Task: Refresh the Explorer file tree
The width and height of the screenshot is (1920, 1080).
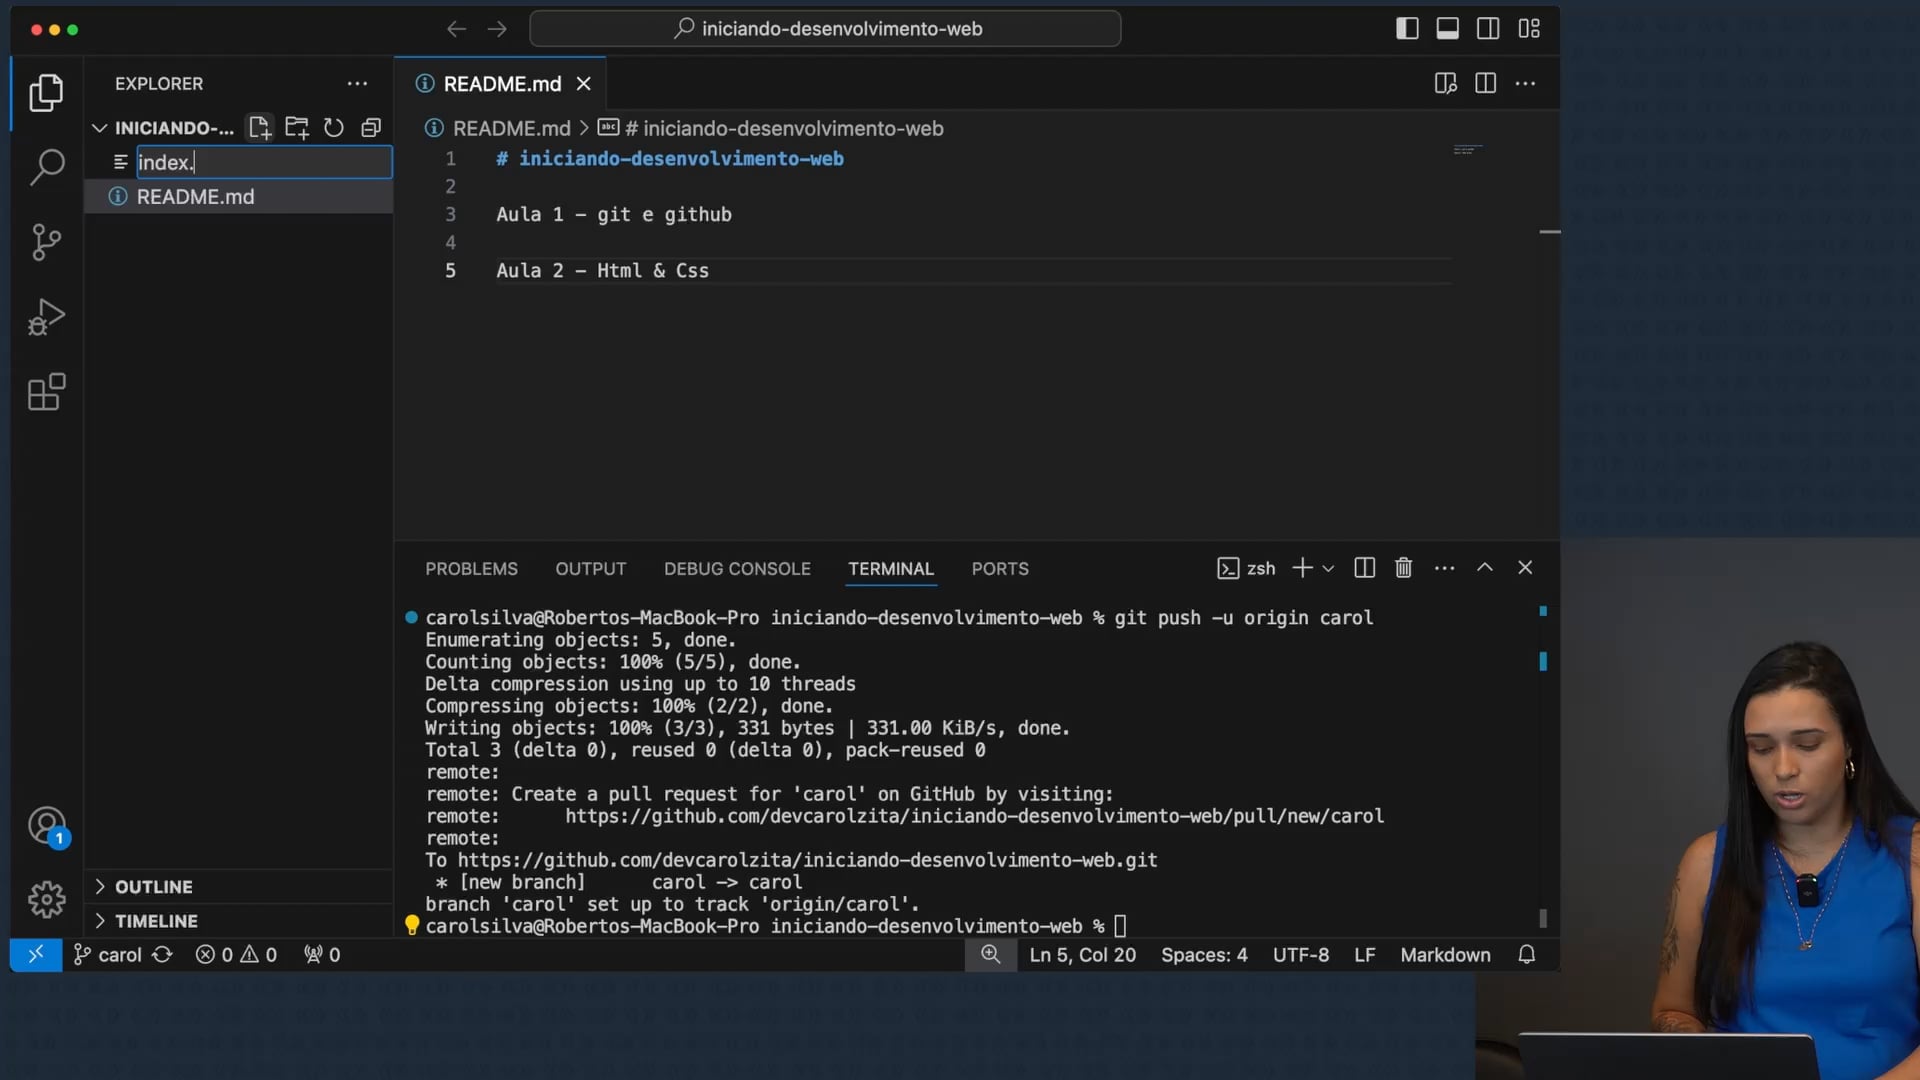Action: (x=334, y=127)
